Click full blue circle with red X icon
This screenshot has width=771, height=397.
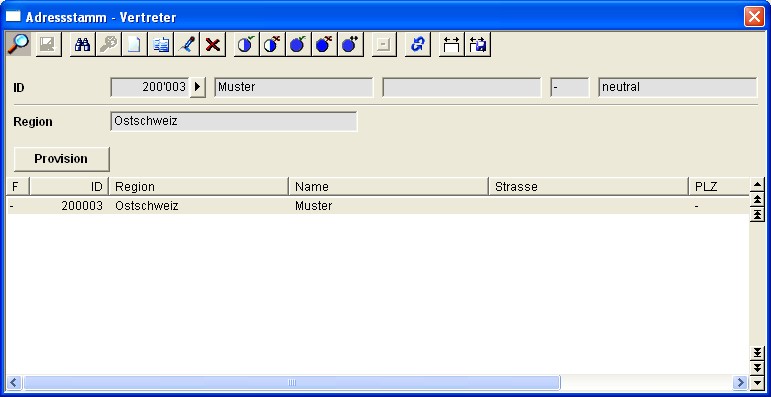tap(325, 45)
